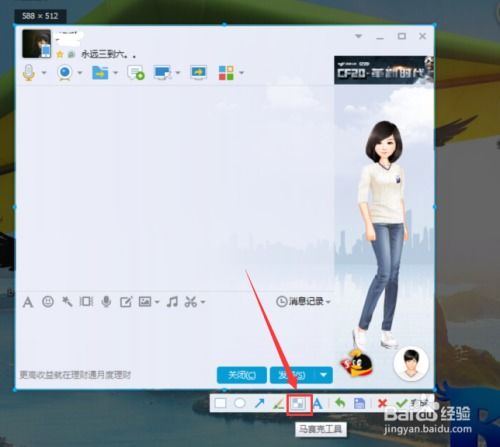Click the scissors screenshot icon
Viewport: 500px width, 447px height.
coord(191,302)
